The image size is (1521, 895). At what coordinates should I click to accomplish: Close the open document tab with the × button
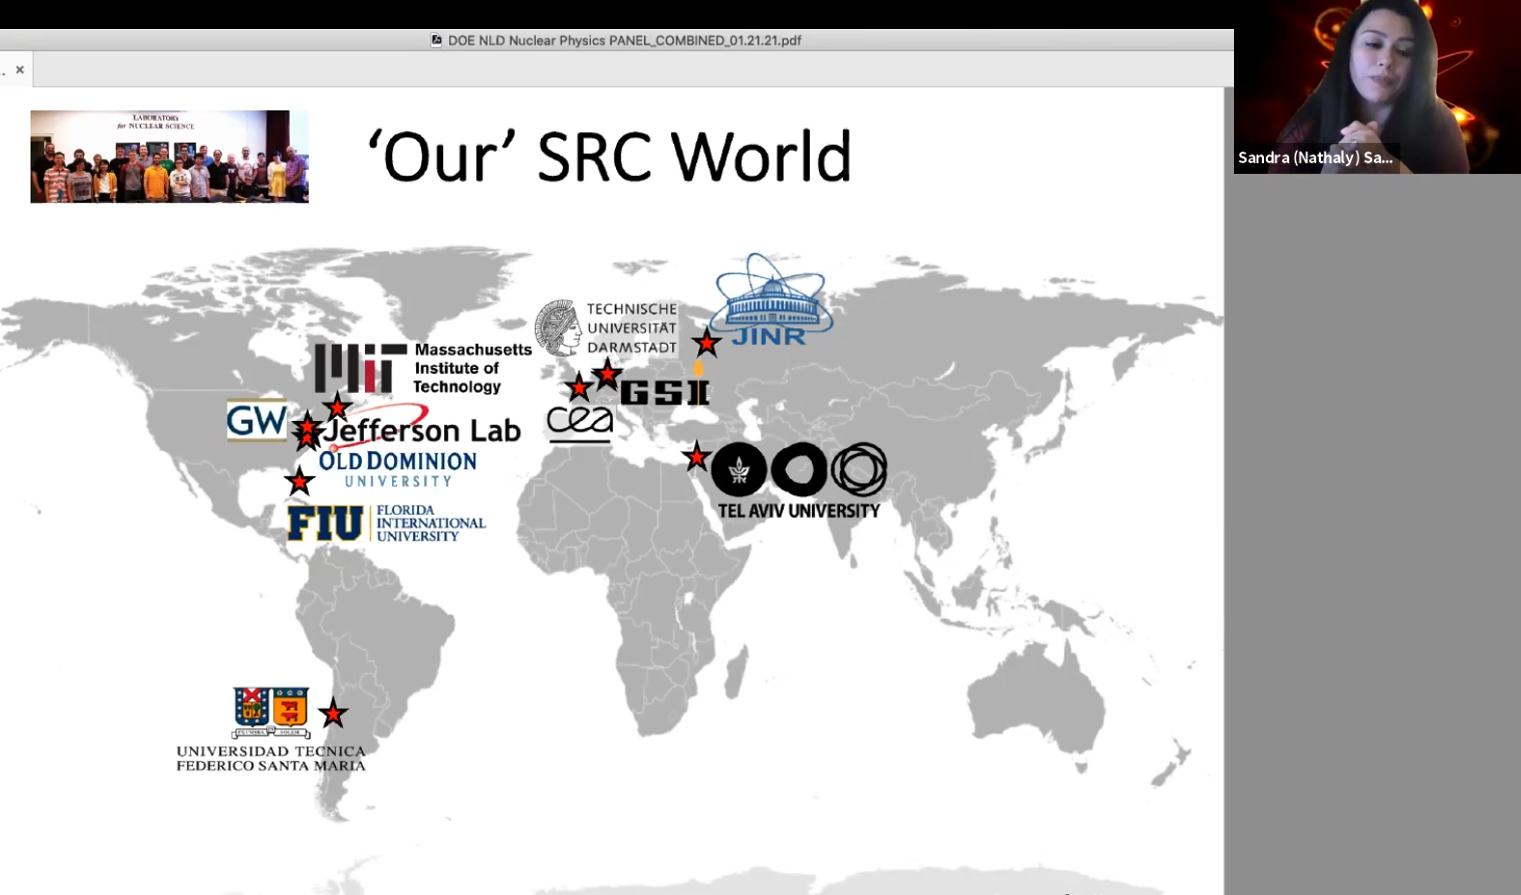coord(20,70)
